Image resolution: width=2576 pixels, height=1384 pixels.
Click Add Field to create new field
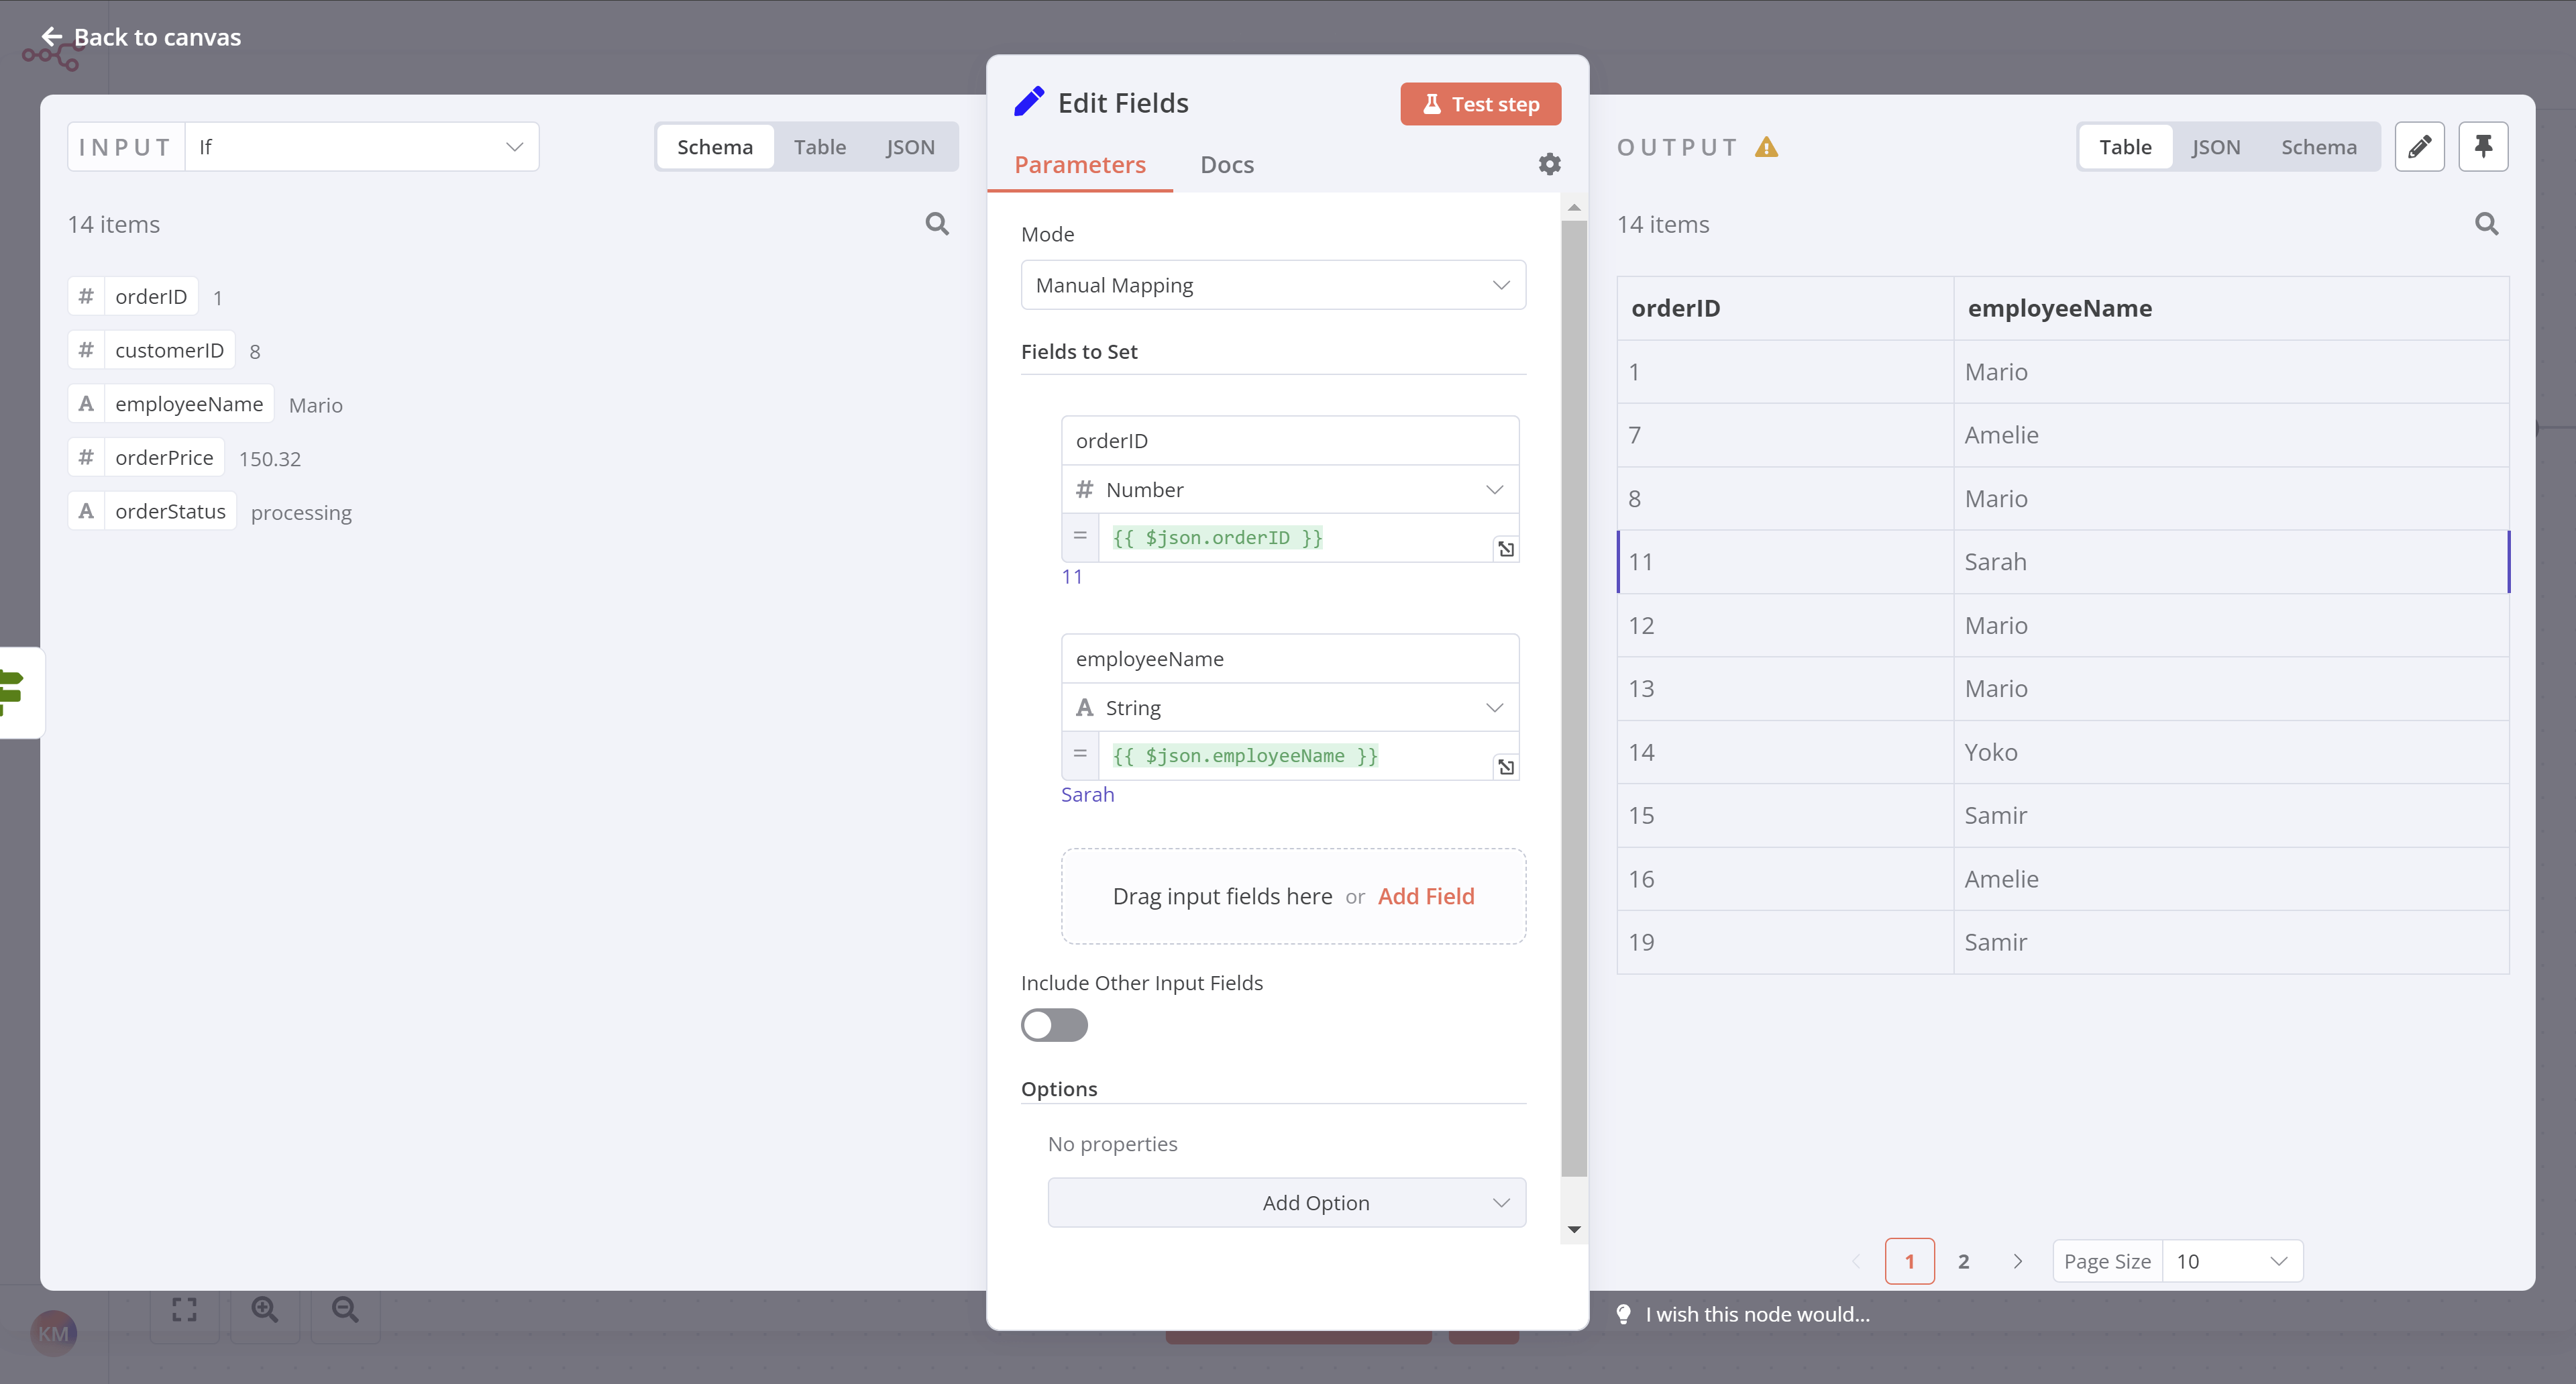(1426, 896)
